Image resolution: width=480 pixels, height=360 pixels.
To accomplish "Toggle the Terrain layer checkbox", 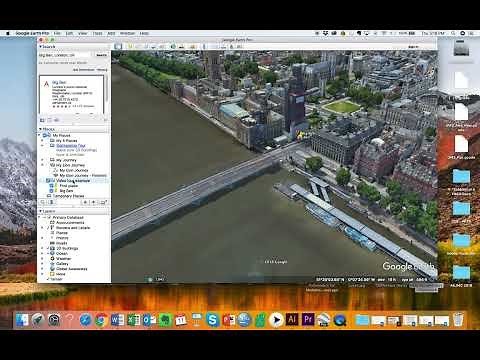I will 48,279.
